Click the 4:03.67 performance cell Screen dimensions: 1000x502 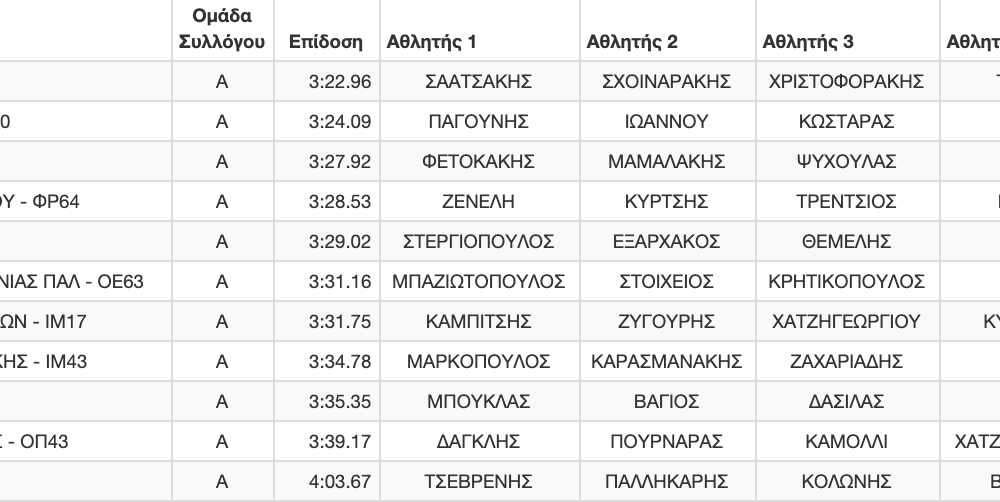point(327,481)
